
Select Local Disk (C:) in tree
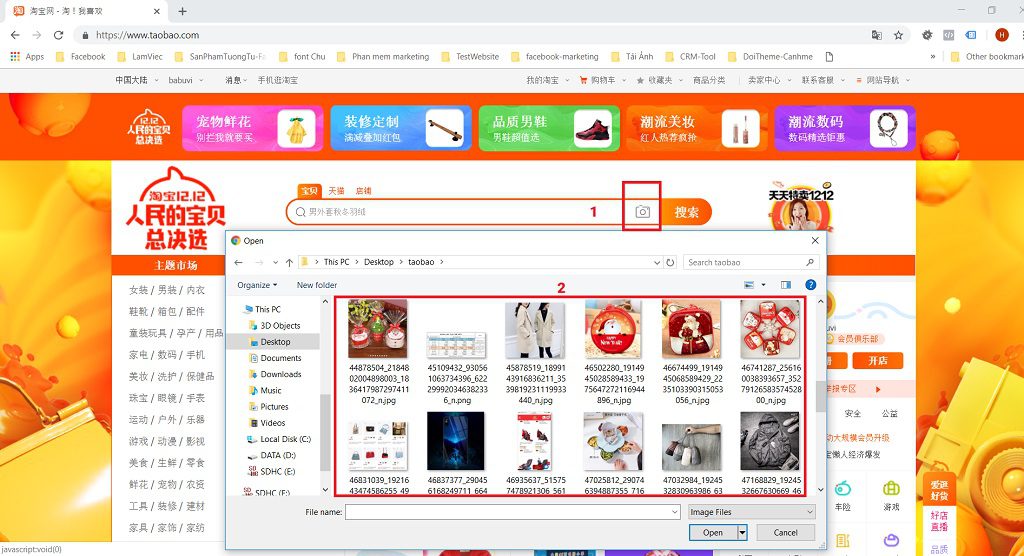coord(285,439)
